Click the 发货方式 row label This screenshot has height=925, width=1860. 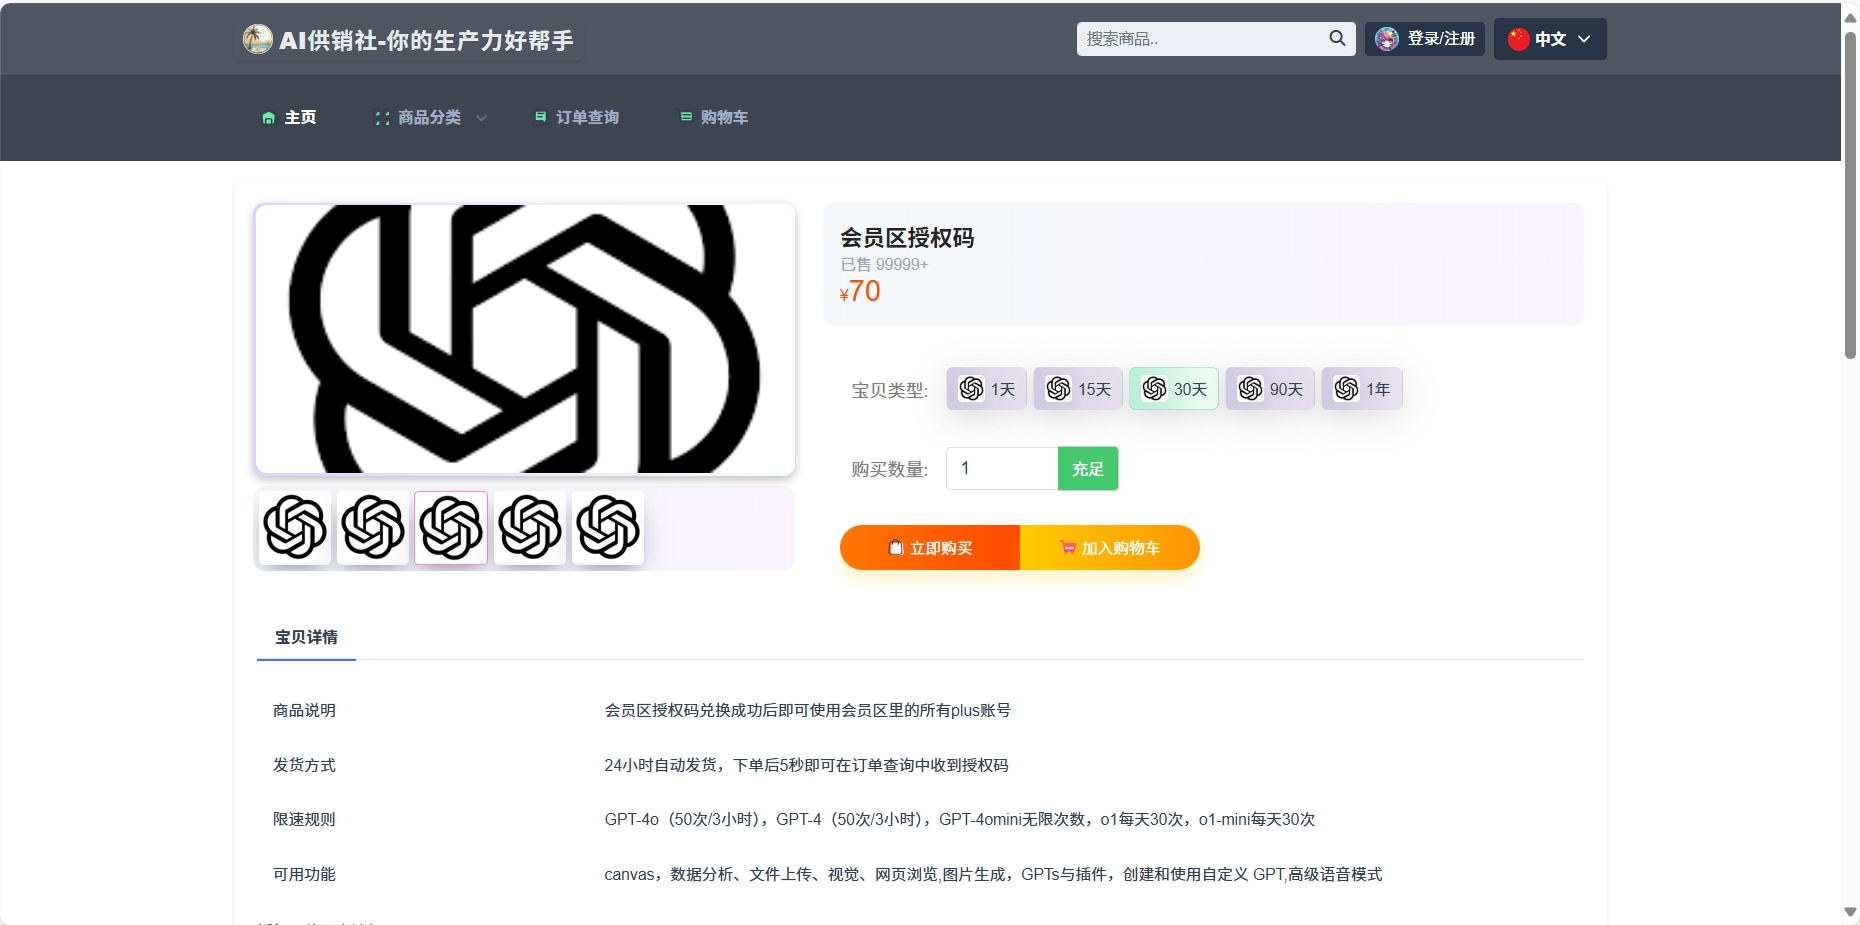304,765
